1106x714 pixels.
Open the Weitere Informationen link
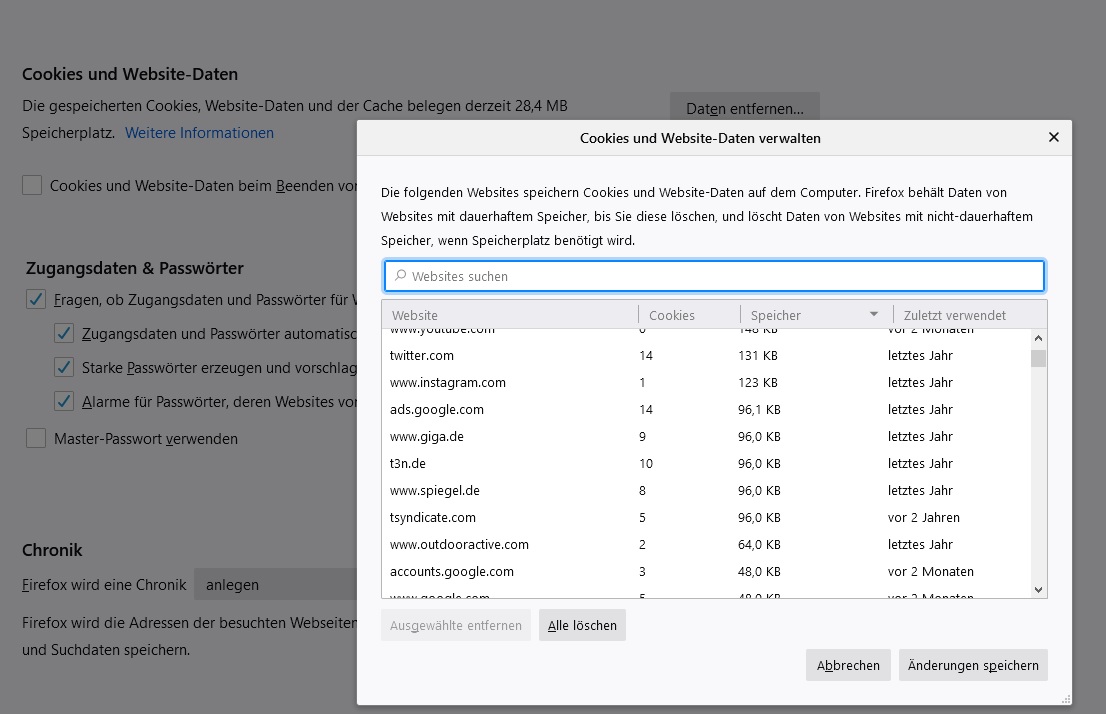[x=199, y=133]
